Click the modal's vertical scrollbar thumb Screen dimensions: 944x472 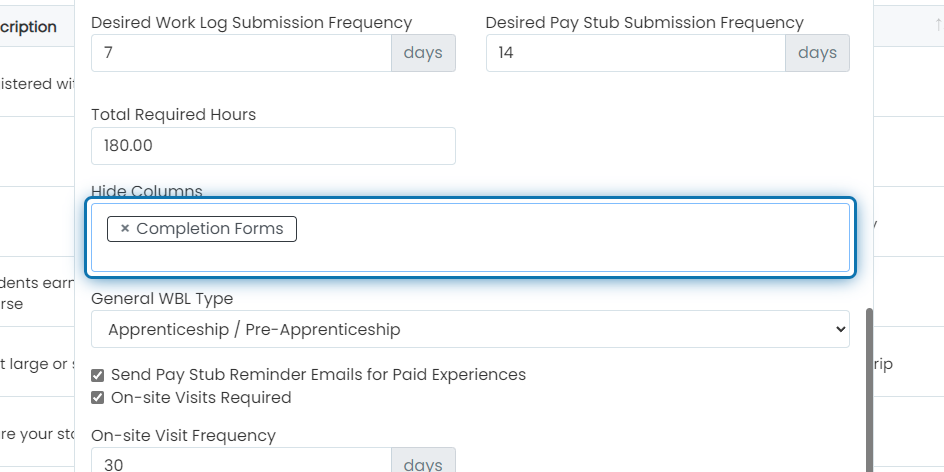(869, 390)
